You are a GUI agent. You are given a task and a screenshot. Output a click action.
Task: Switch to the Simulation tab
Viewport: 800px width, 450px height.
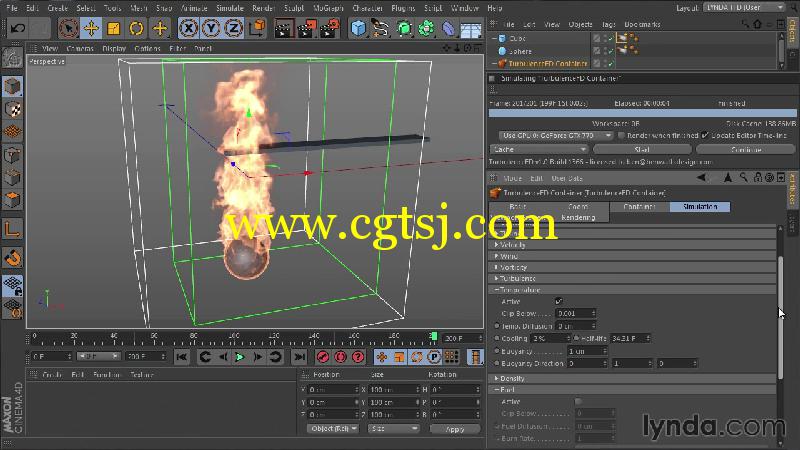click(700, 207)
